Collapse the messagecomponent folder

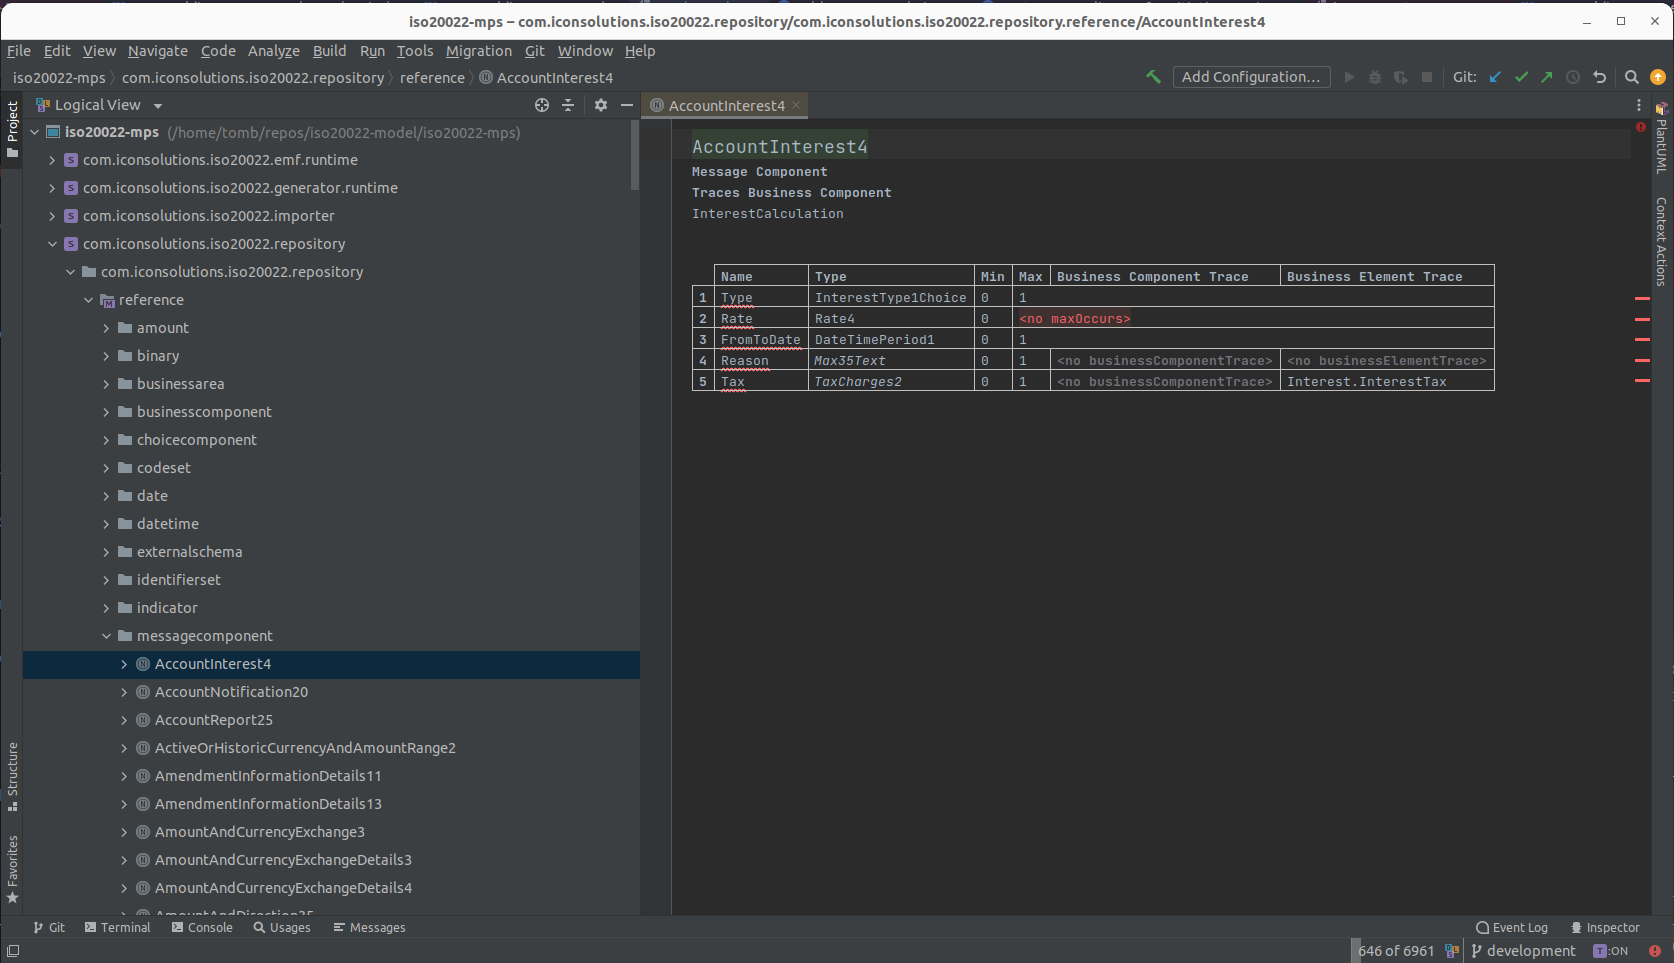pos(107,636)
